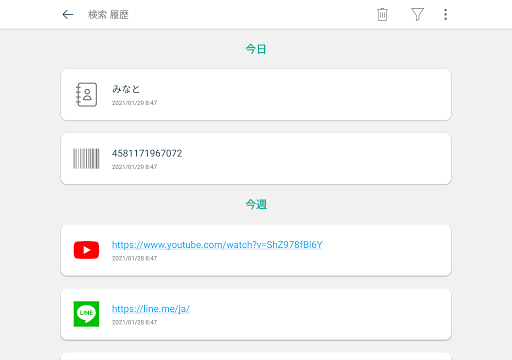Click the contact address book icon
Viewport: 512px width, 360px height.
(86, 95)
